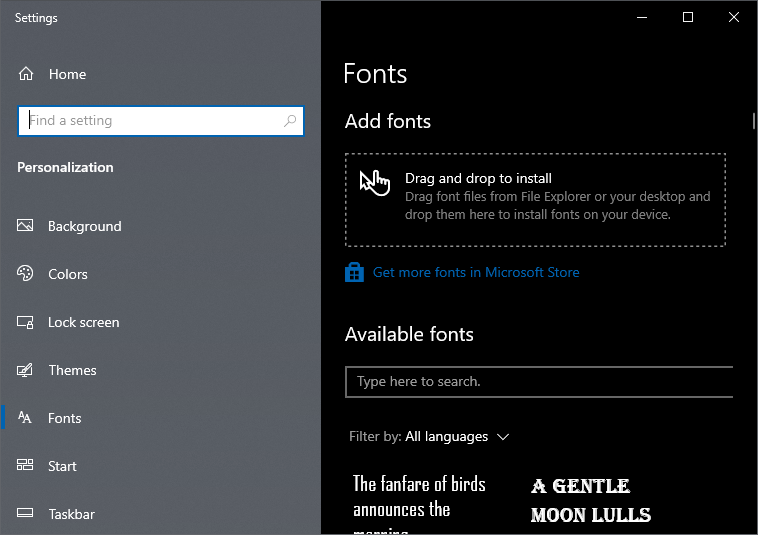
Task: Click the magnifier in Find a setting
Action: pyautogui.click(x=290, y=121)
